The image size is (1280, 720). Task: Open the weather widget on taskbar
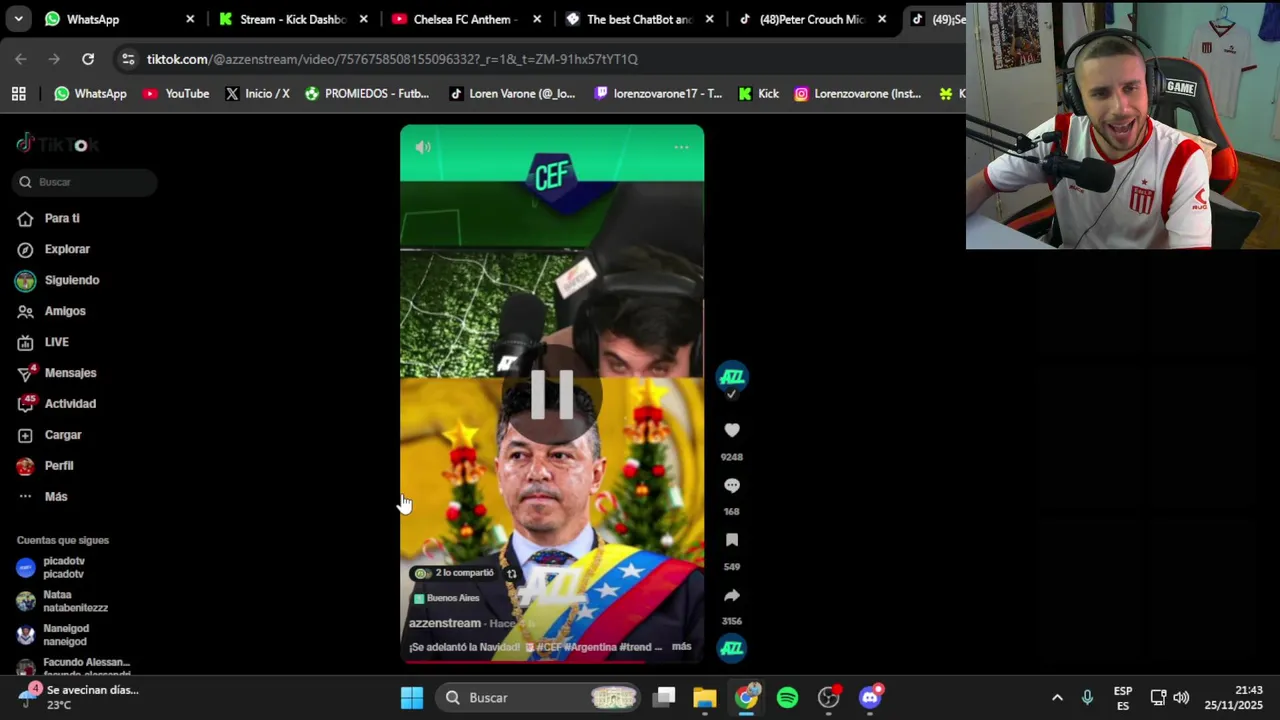[76, 698]
